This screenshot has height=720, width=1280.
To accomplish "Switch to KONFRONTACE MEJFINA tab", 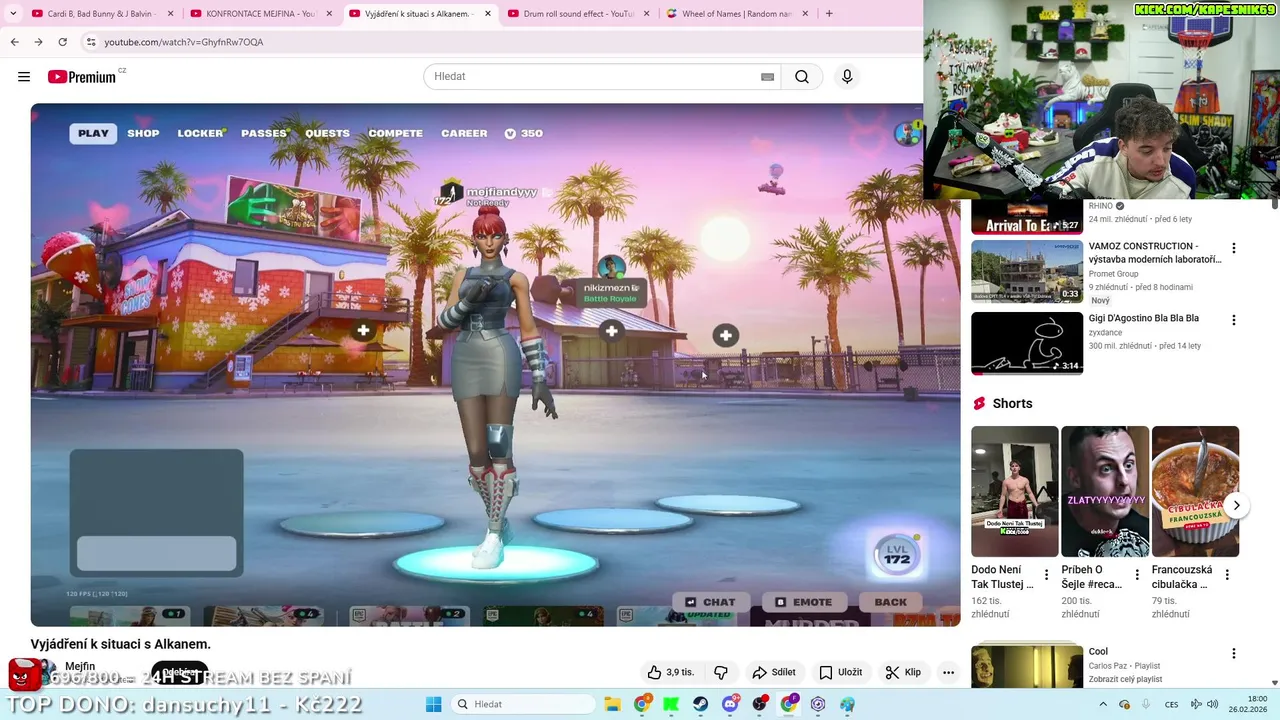I will pyautogui.click(x=260, y=14).
